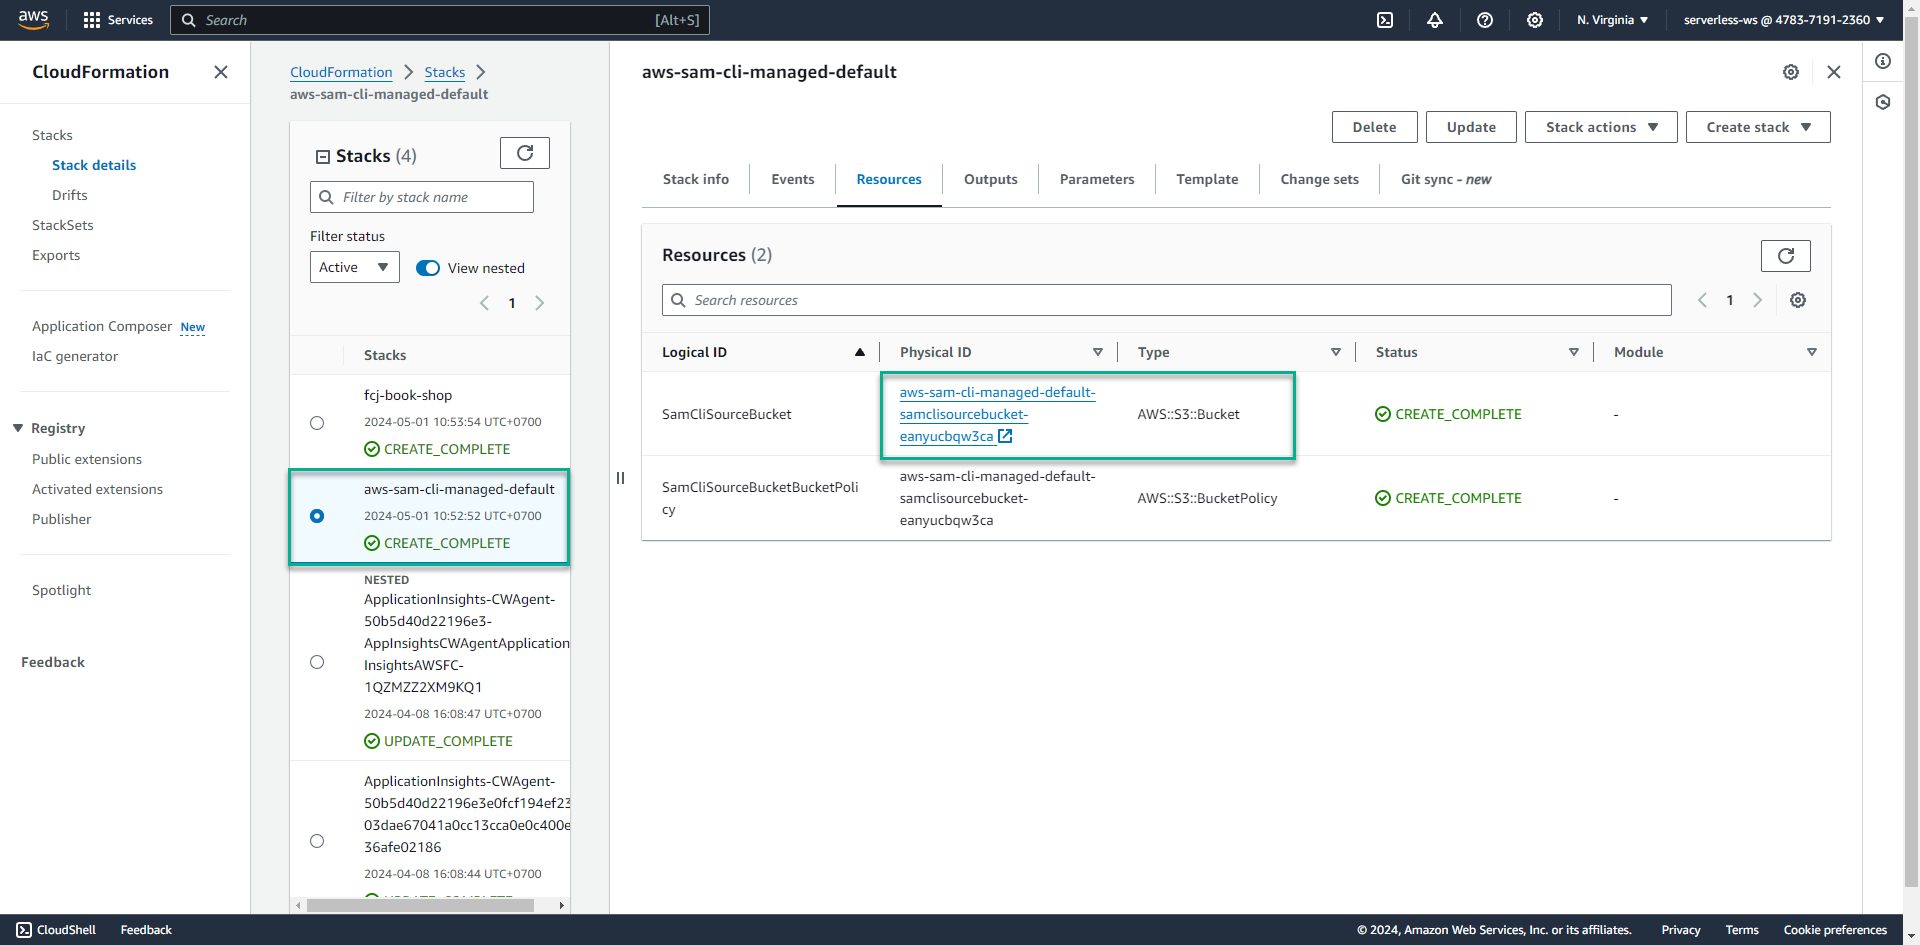
Task: Open the Services grid menu
Action: [118, 20]
